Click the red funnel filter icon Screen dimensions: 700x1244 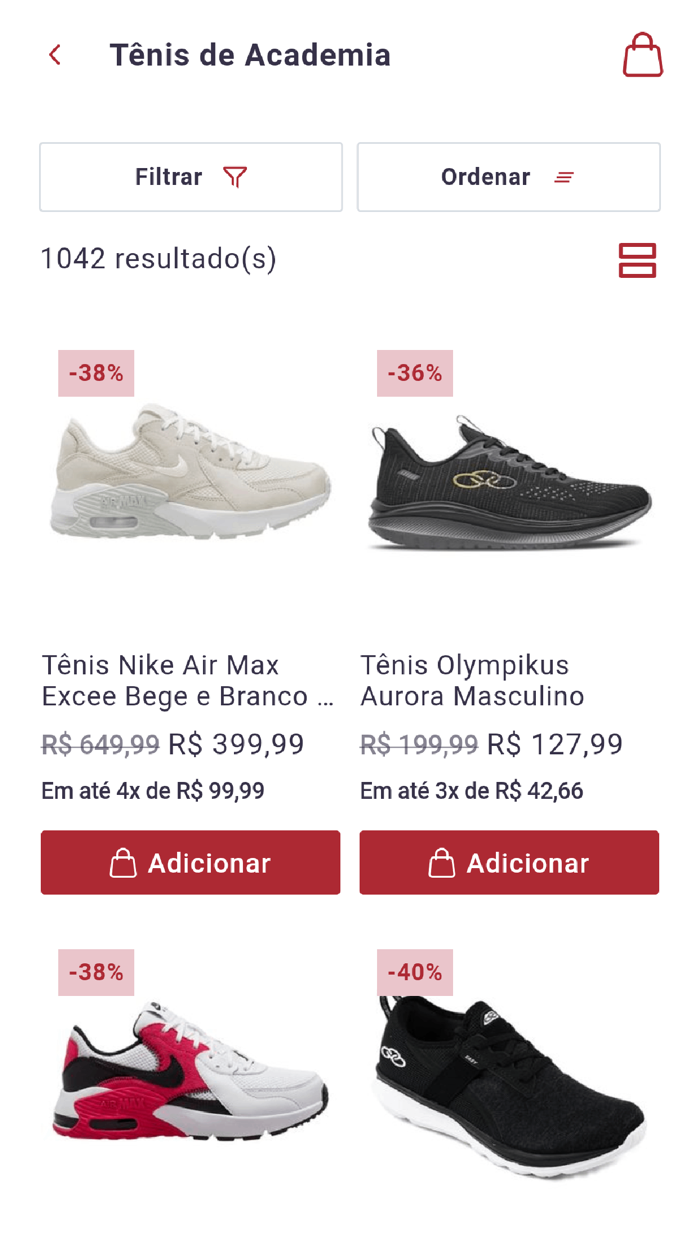[233, 176]
